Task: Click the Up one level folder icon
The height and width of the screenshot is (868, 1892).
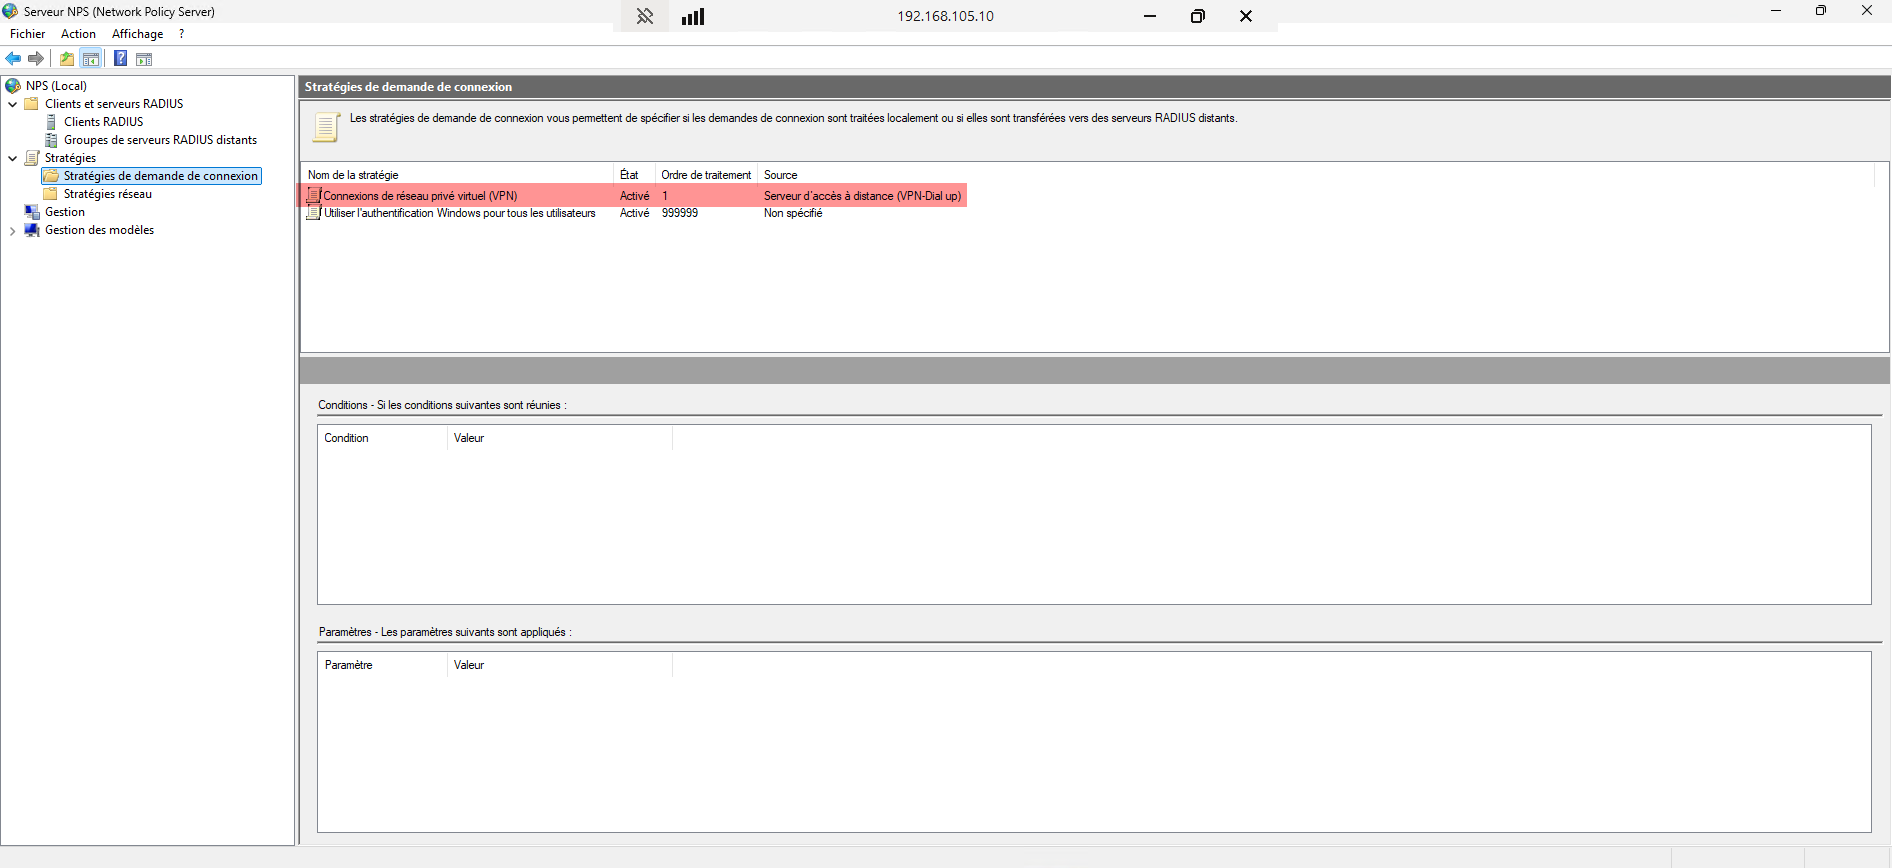Action: (x=67, y=59)
